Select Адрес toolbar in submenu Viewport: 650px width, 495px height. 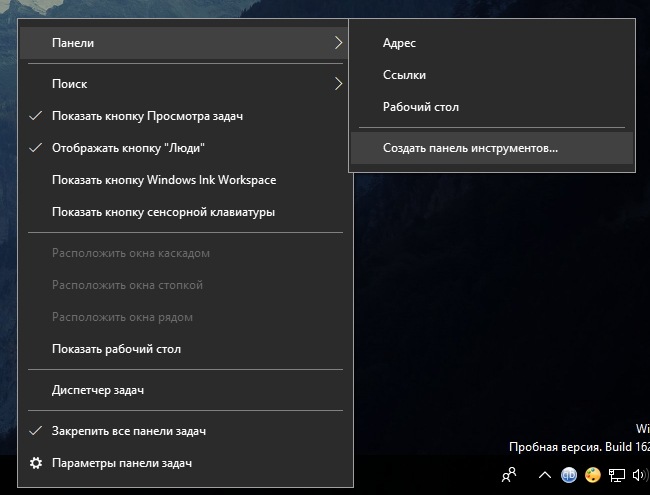492,43
